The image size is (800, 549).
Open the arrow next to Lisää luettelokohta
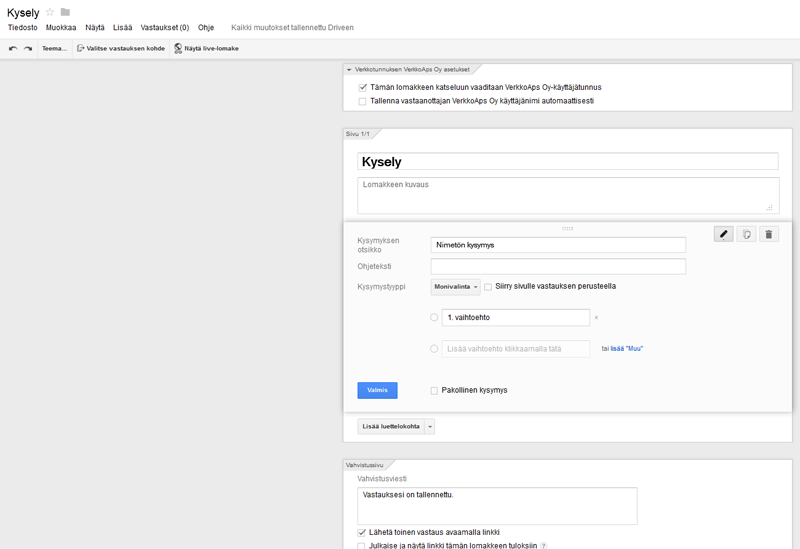(x=430, y=427)
